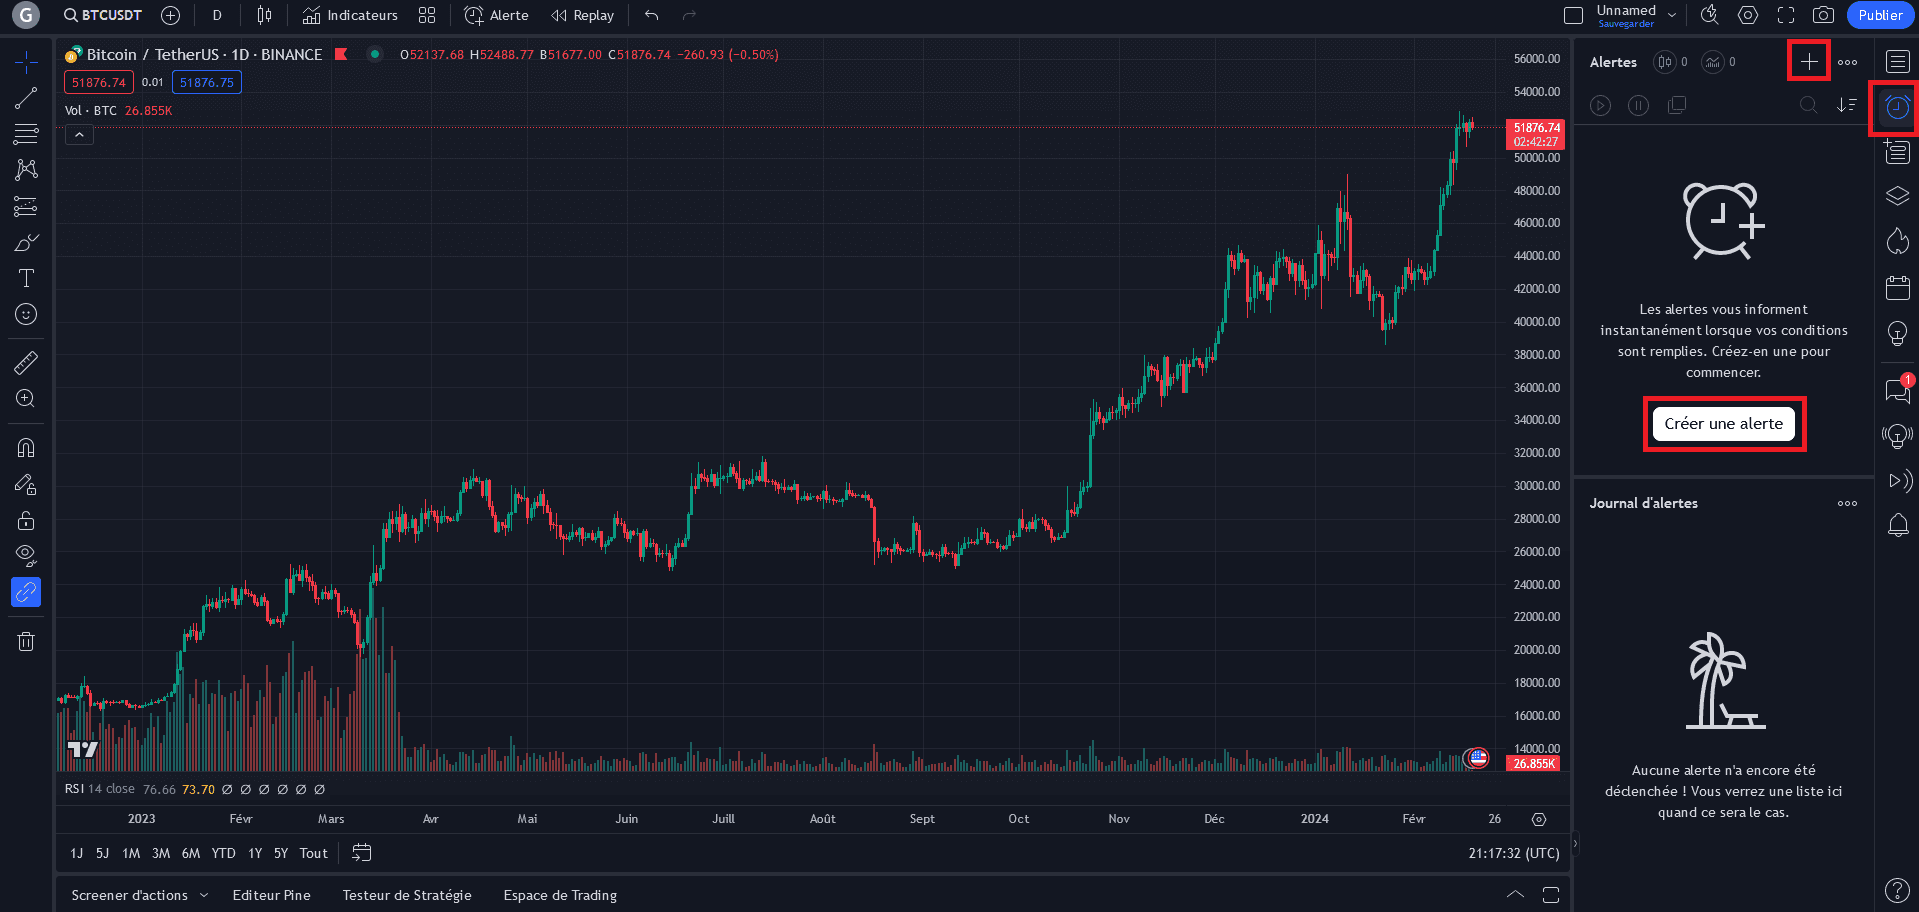Select the trend line drawing tool
1919x912 pixels.
(x=26, y=98)
